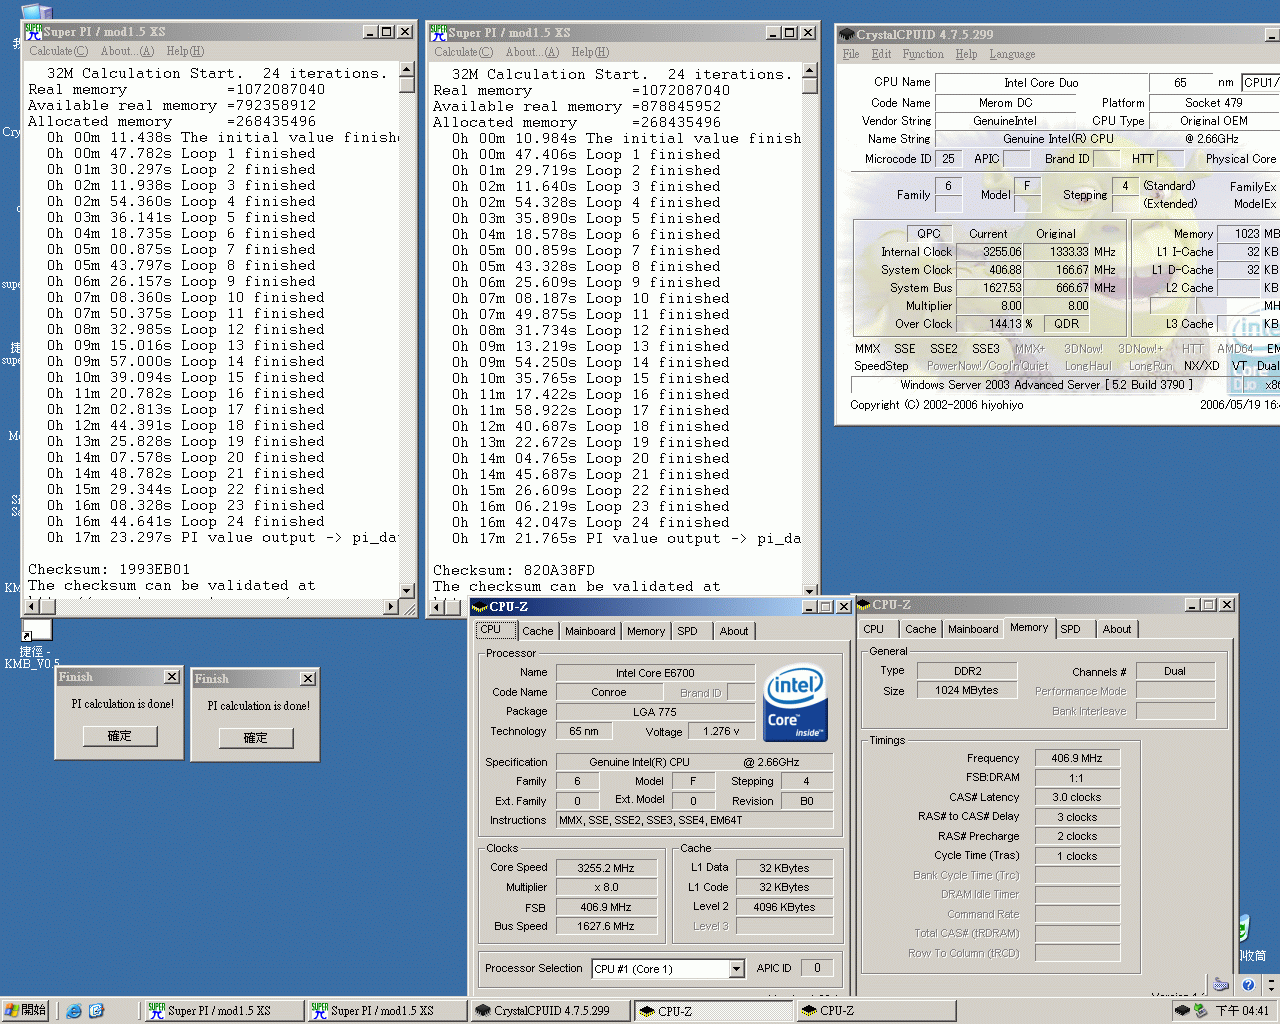The height and width of the screenshot is (1024, 1280).
Task: Close the left Finish dialog
Action: coord(172,677)
